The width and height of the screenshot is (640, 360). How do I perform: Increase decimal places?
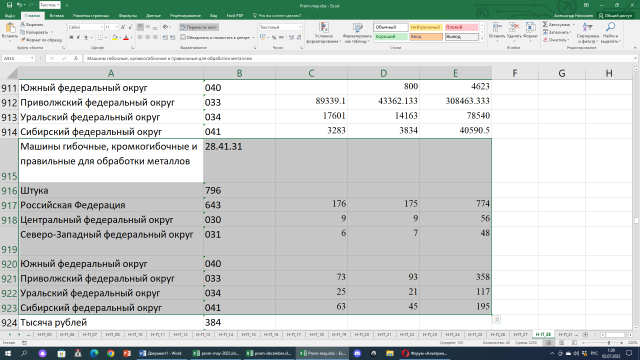(x=291, y=38)
